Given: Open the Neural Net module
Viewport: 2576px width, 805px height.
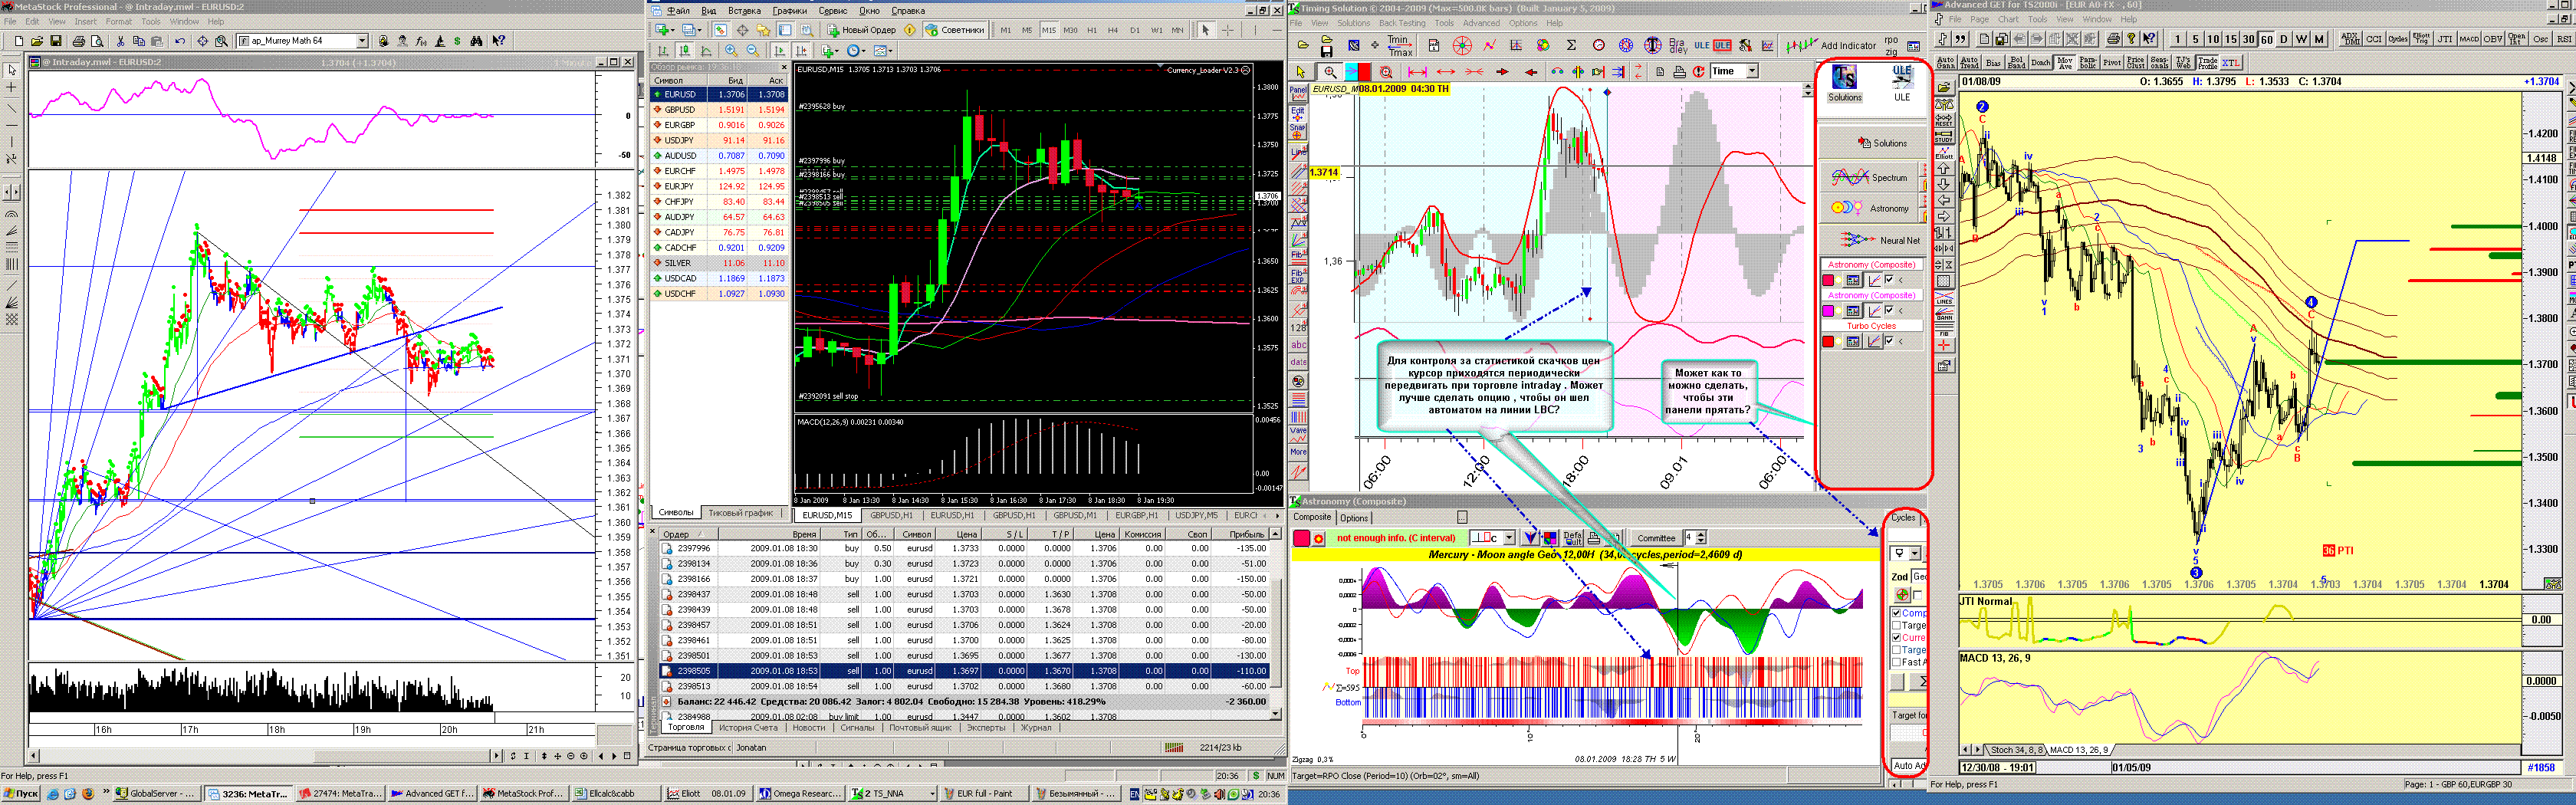Looking at the screenshot, I should pyautogui.click(x=1880, y=240).
